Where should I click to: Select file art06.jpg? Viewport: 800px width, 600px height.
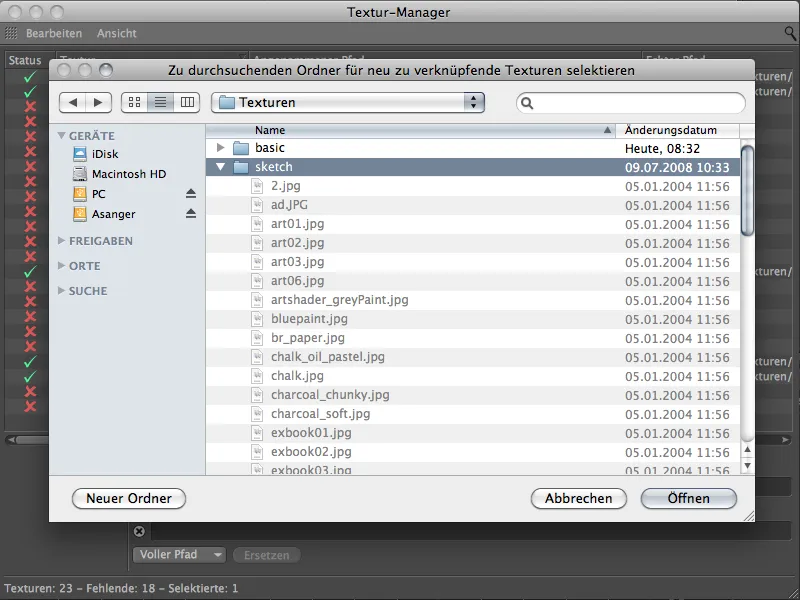tap(297, 281)
